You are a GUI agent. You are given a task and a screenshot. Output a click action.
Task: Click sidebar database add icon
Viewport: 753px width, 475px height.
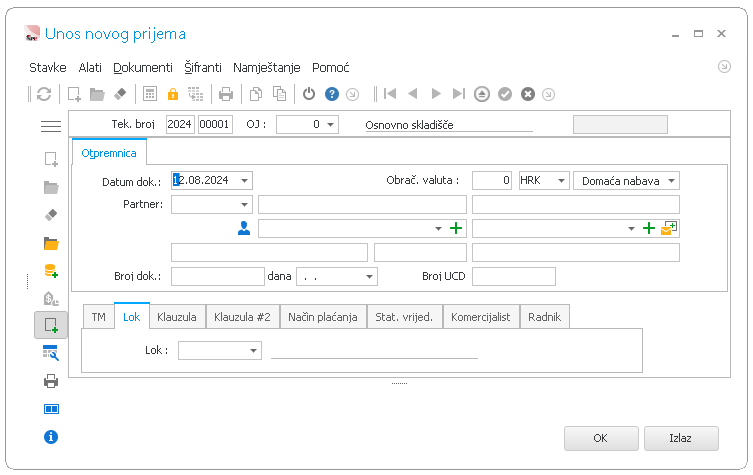(51, 271)
